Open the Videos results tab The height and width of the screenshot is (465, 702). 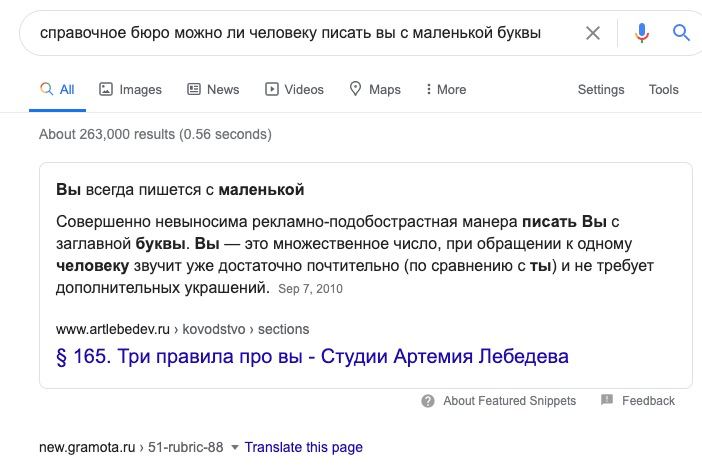[x=294, y=89]
